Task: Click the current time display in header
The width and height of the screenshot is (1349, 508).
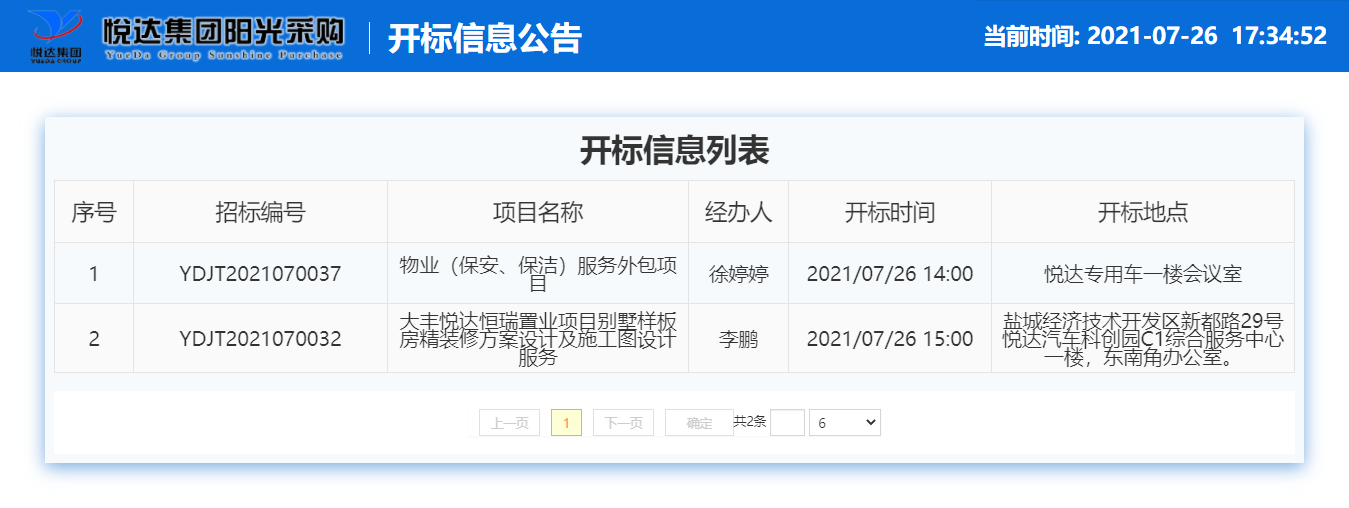Action: tap(1154, 36)
